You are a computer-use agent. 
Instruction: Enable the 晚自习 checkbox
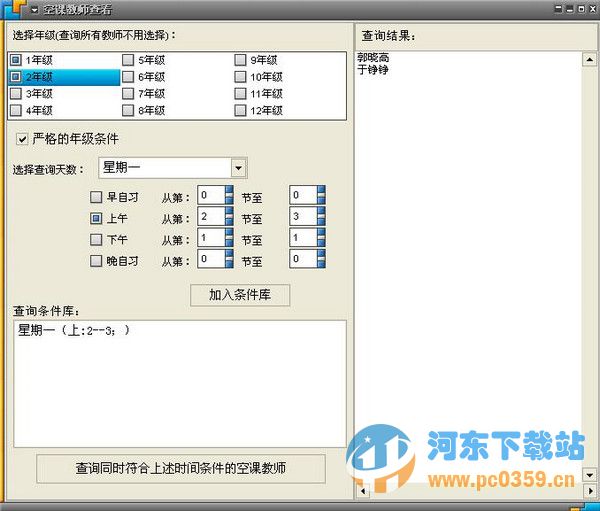96,261
